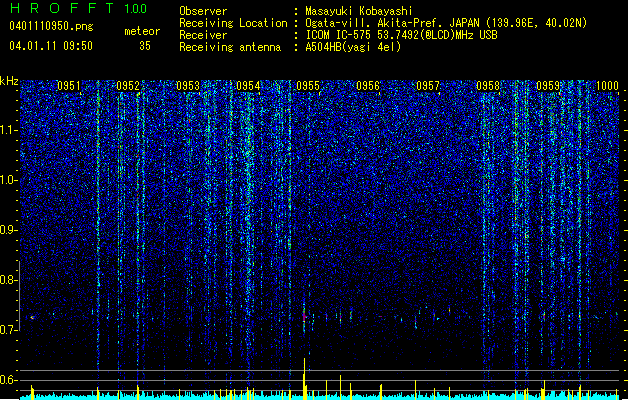Click the 0956 time marker

368,85
